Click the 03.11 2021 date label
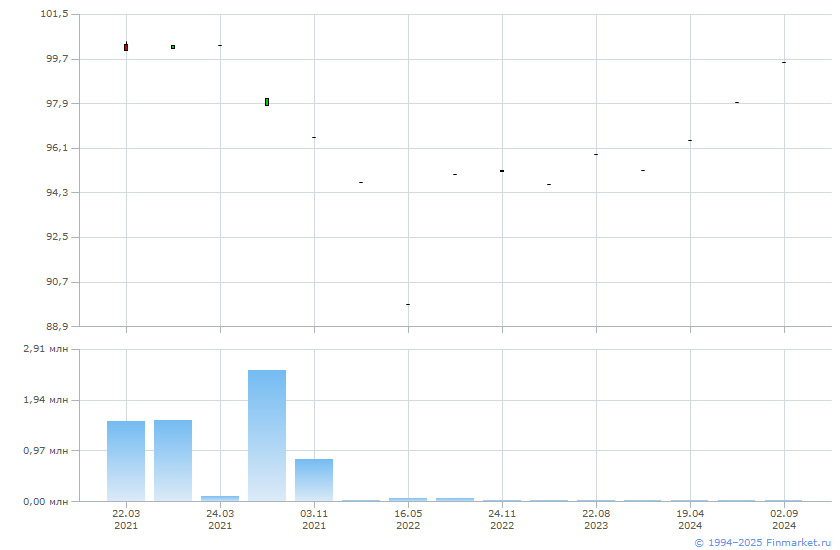 pos(314,519)
